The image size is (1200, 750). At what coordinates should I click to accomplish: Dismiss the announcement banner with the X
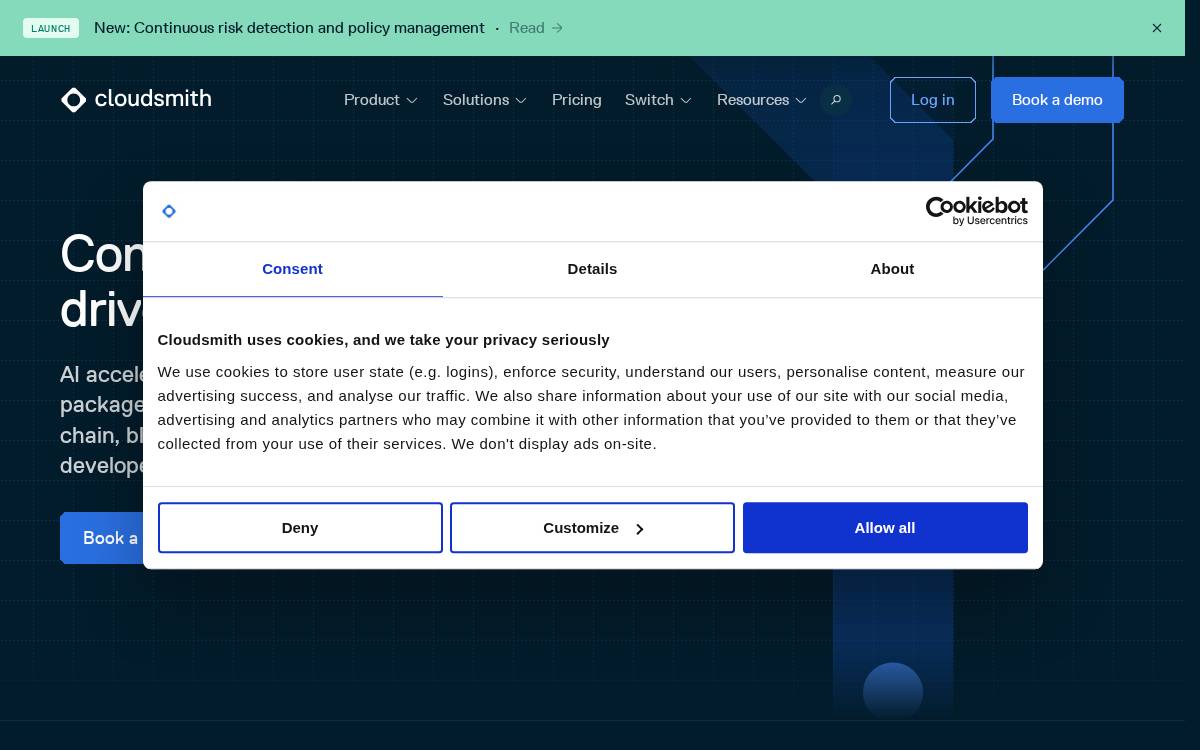1157,28
